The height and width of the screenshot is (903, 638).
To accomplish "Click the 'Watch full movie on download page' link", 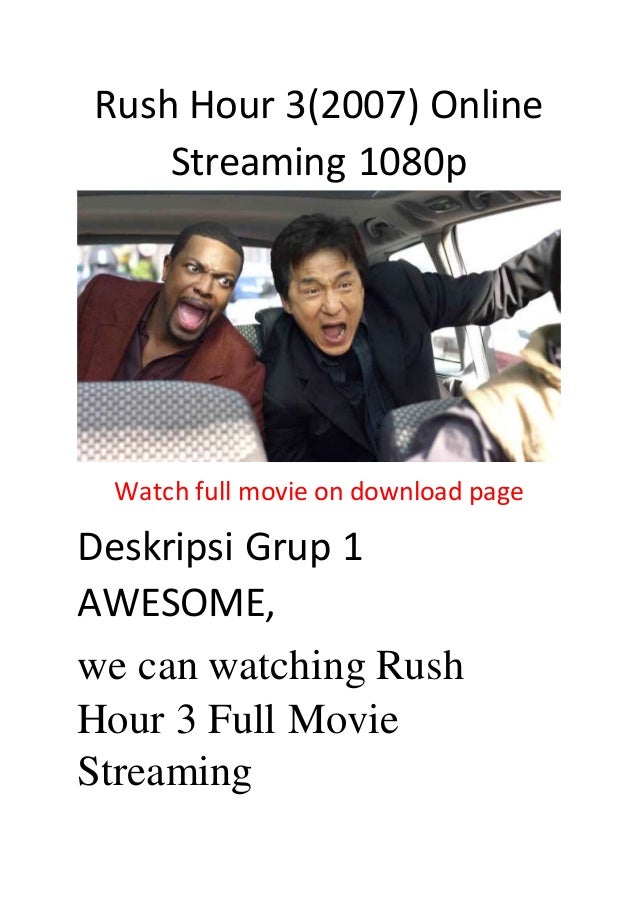I will (318, 492).
